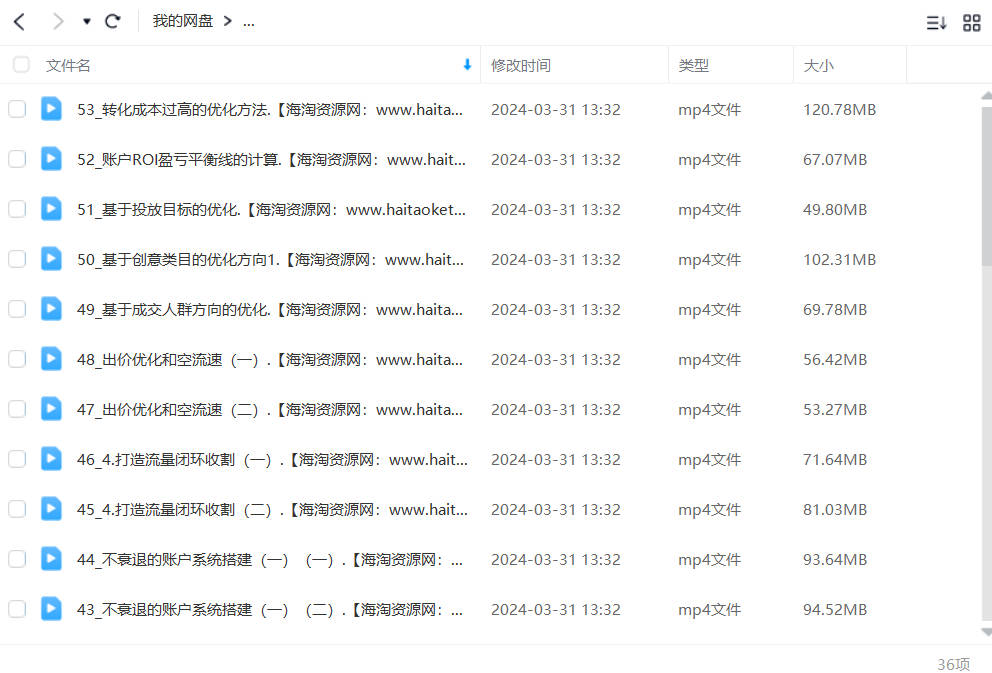
Task: Check the box for file 43_不衰退的账户系统搭建
Action: 17,608
